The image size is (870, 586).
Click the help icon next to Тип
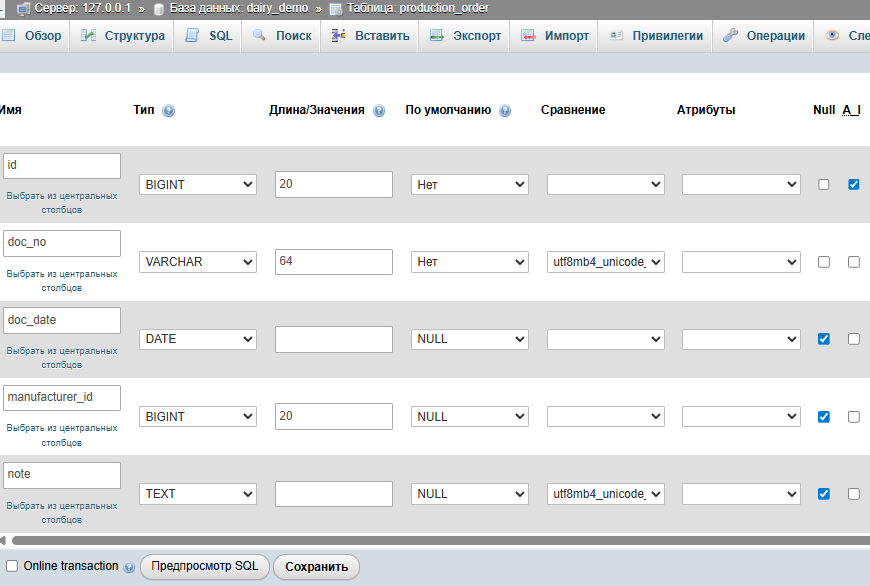(x=168, y=111)
